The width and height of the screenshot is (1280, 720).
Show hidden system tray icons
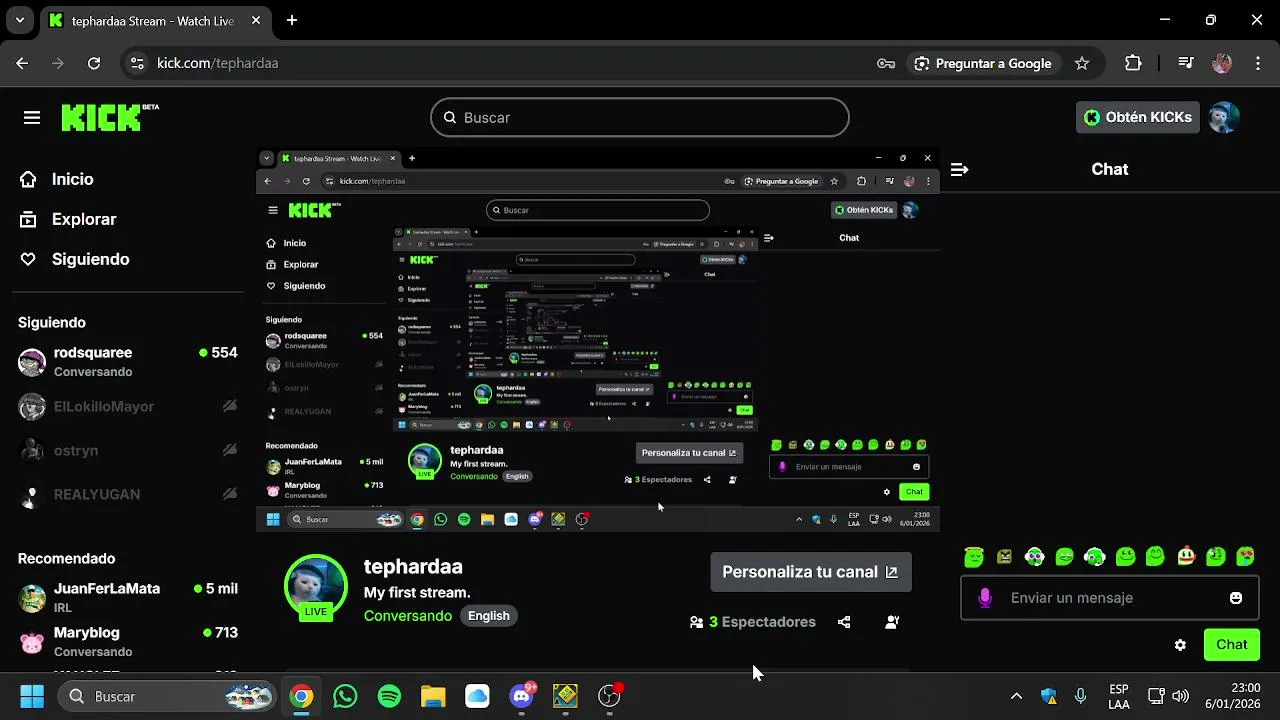(1016, 696)
